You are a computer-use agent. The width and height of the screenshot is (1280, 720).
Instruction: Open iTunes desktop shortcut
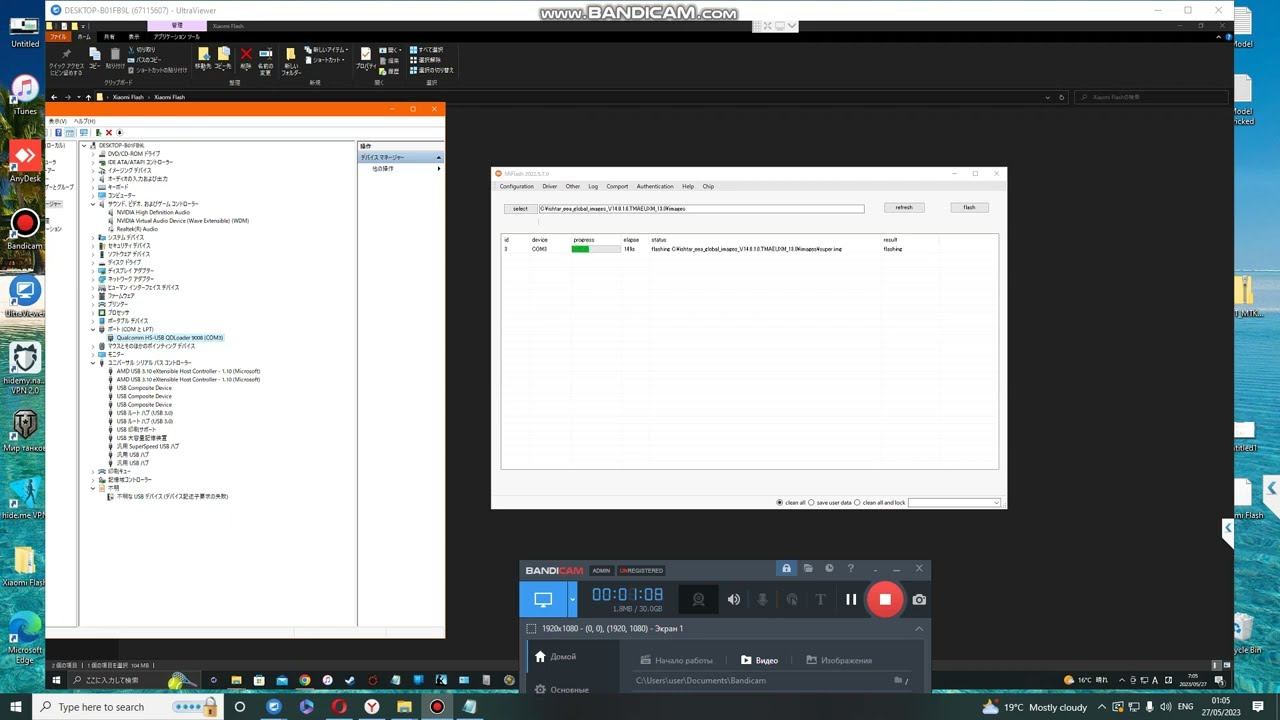[x=25, y=96]
